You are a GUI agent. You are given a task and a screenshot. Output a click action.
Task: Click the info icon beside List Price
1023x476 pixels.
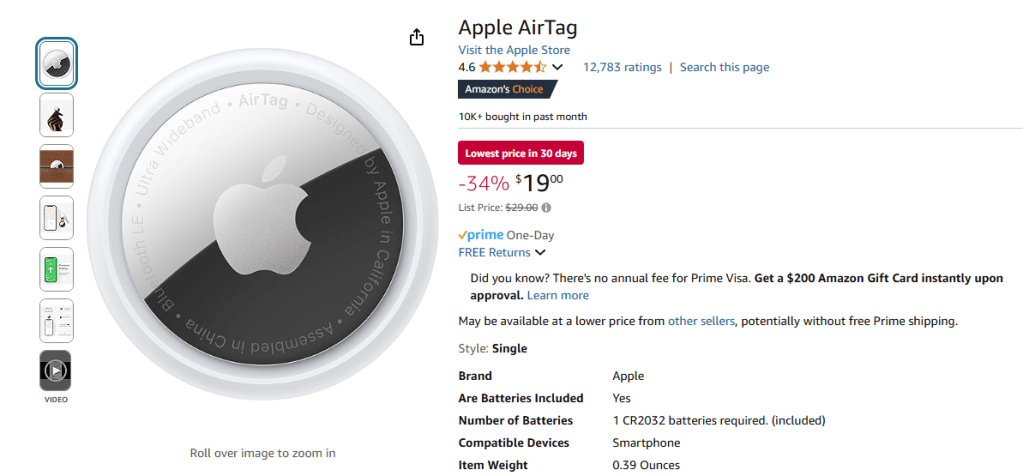coord(546,208)
